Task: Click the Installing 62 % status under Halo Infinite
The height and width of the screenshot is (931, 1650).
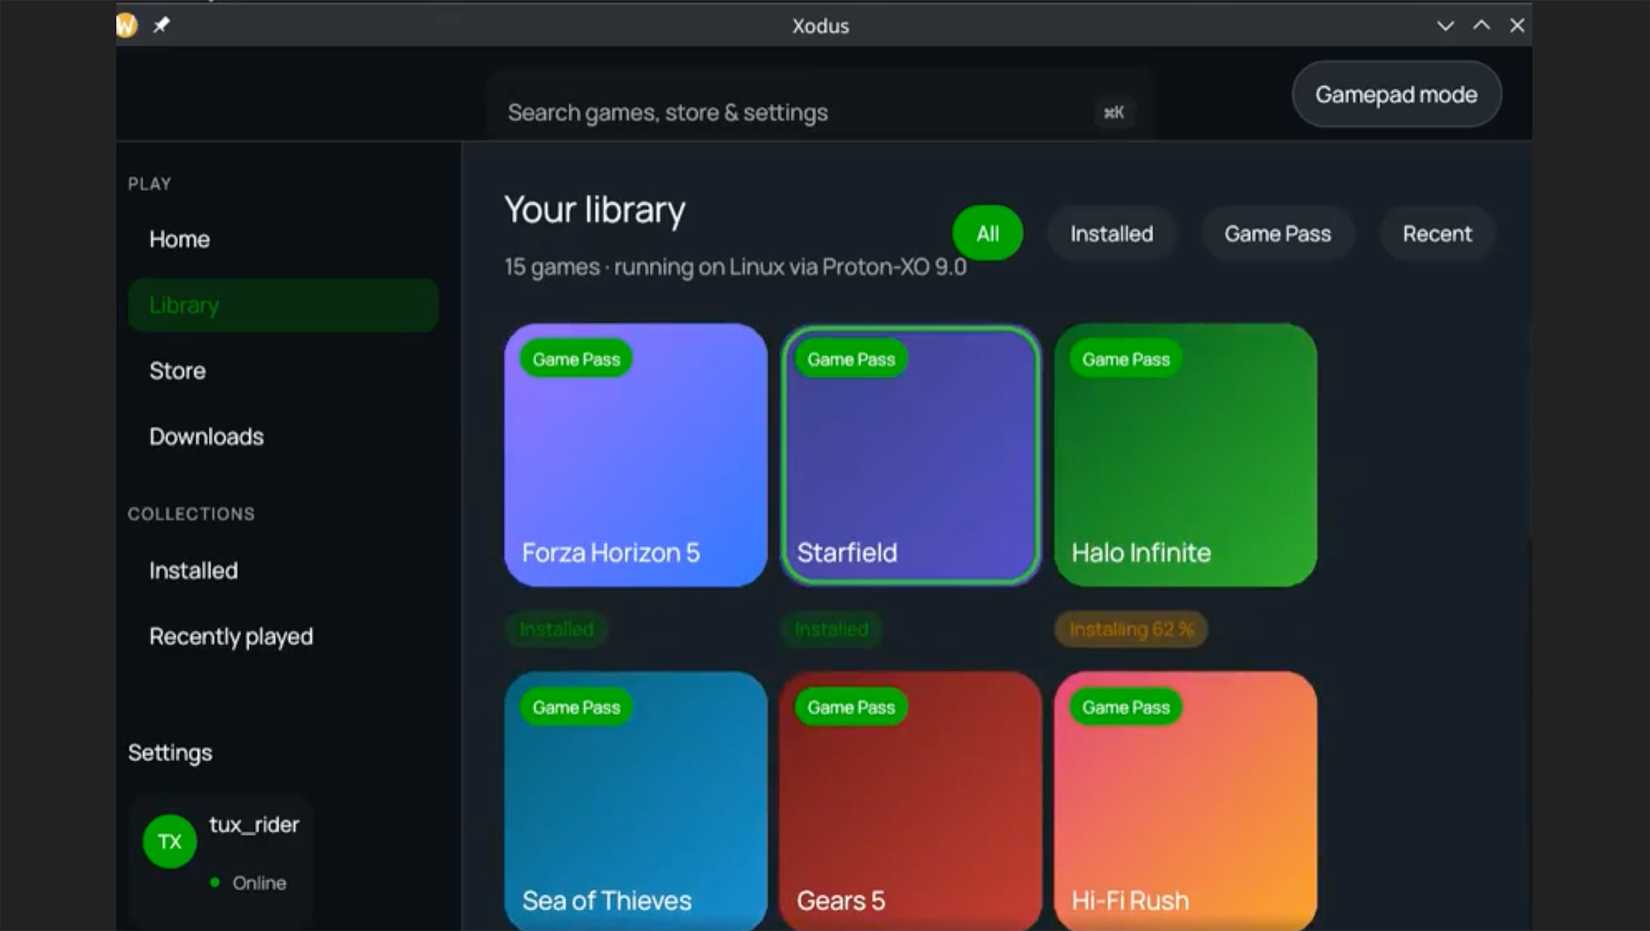Action: pyautogui.click(x=1131, y=629)
